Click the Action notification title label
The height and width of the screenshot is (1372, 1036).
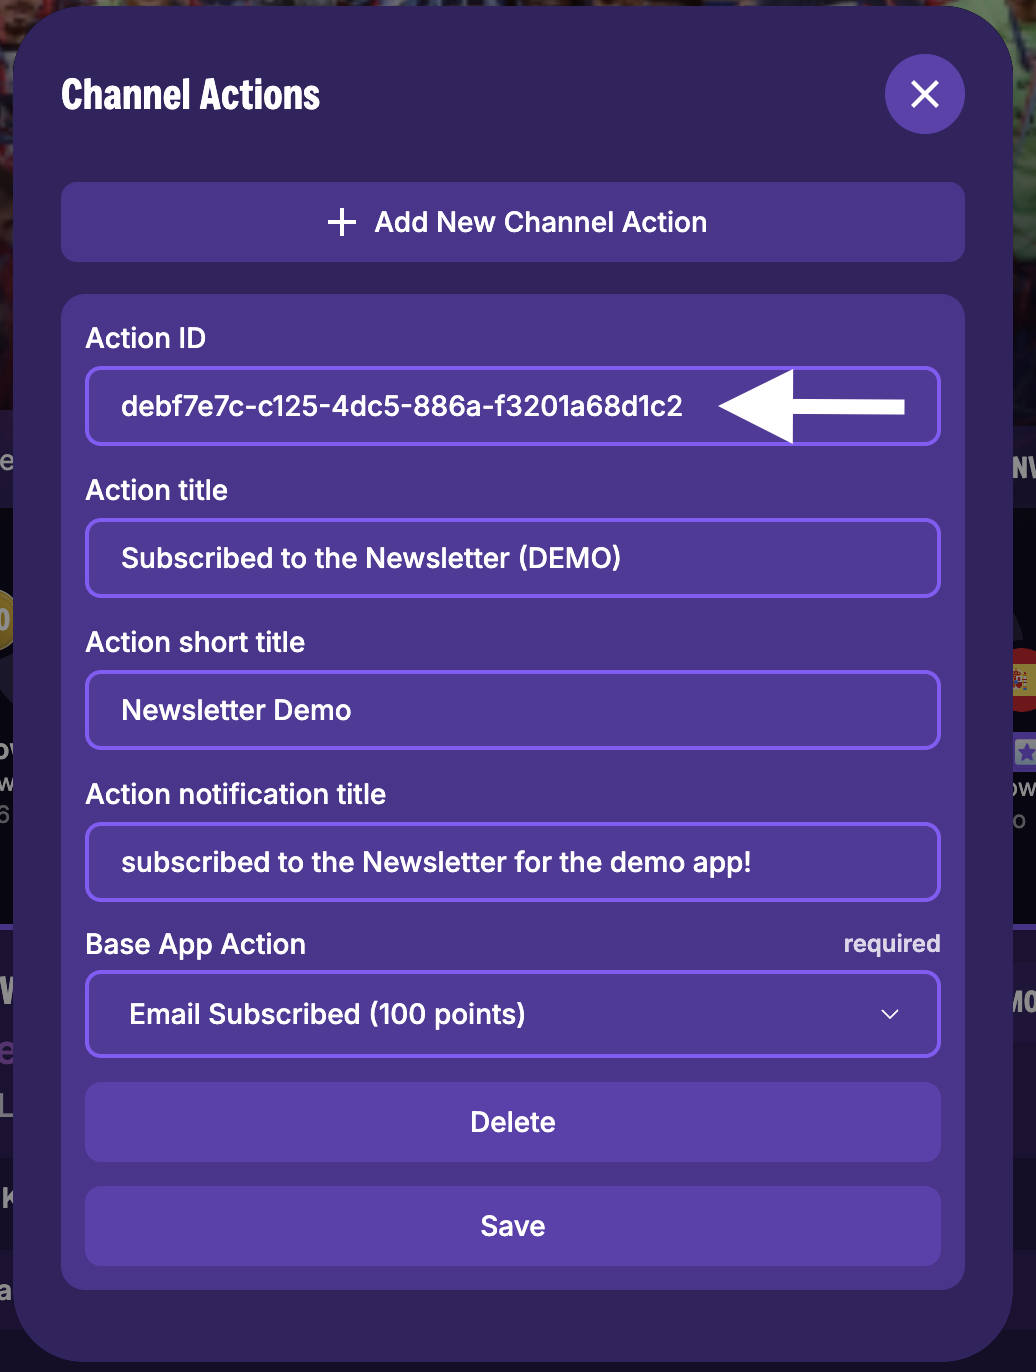[236, 793]
